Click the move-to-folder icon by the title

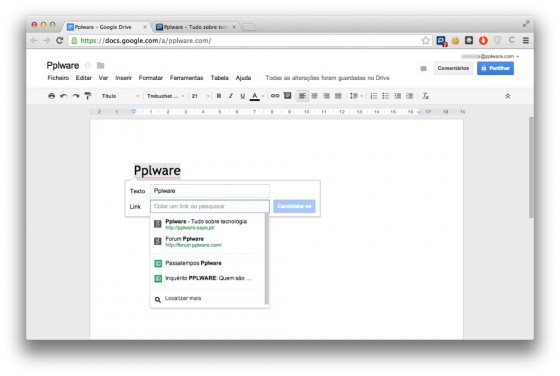[x=100, y=65]
